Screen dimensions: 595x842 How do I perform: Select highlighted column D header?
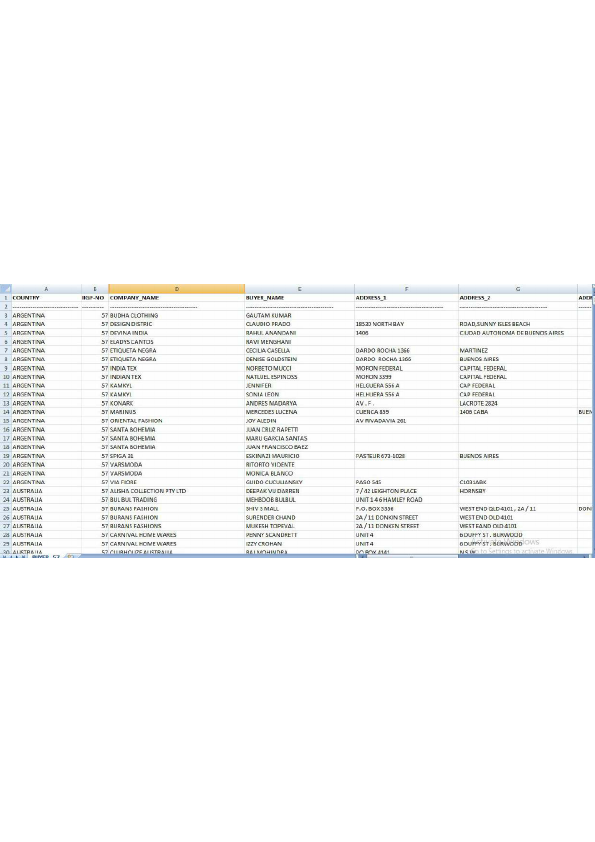[x=176, y=289]
